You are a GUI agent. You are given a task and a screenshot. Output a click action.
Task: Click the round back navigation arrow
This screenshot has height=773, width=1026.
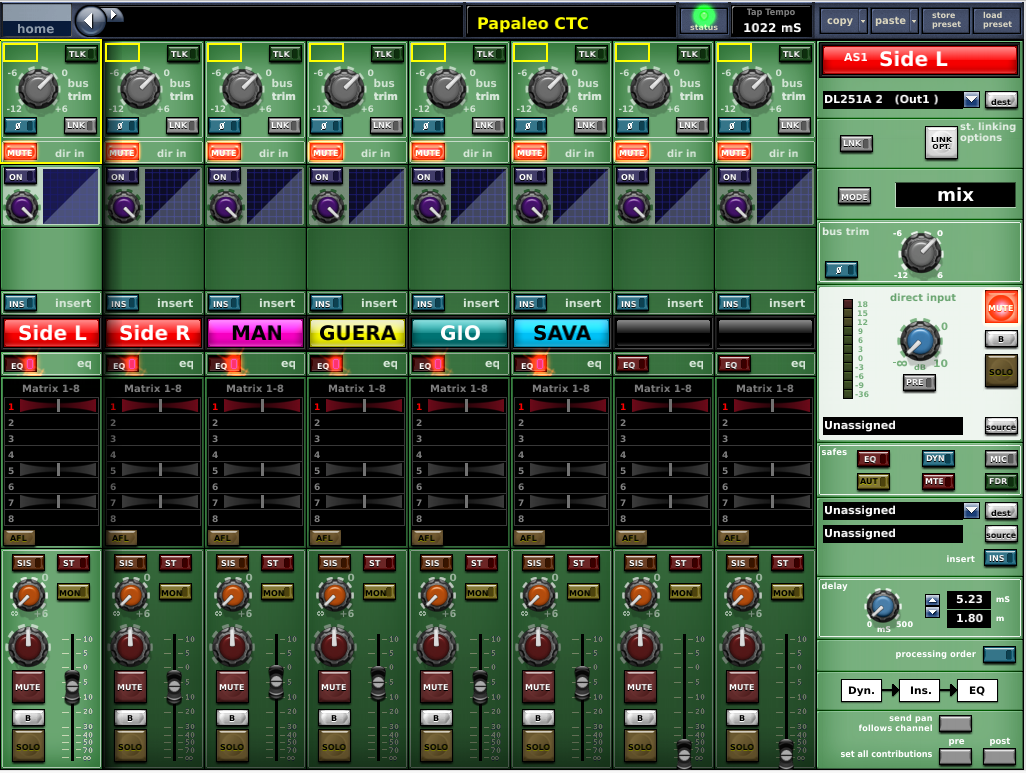tap(91, 20)
